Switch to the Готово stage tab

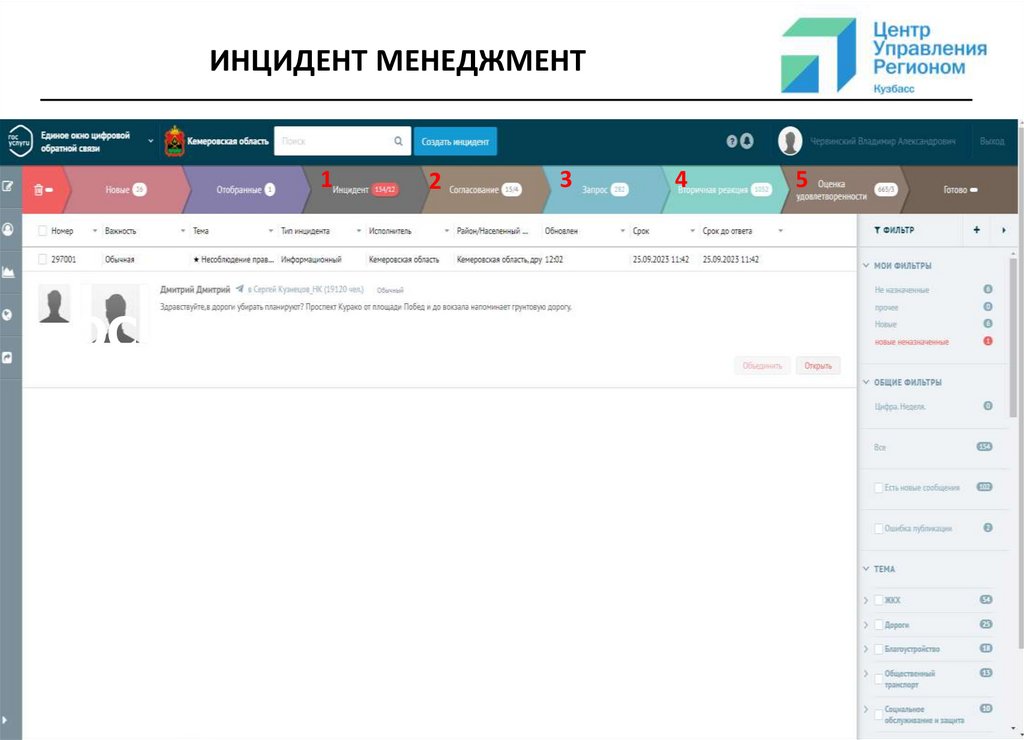coord(960,189)
